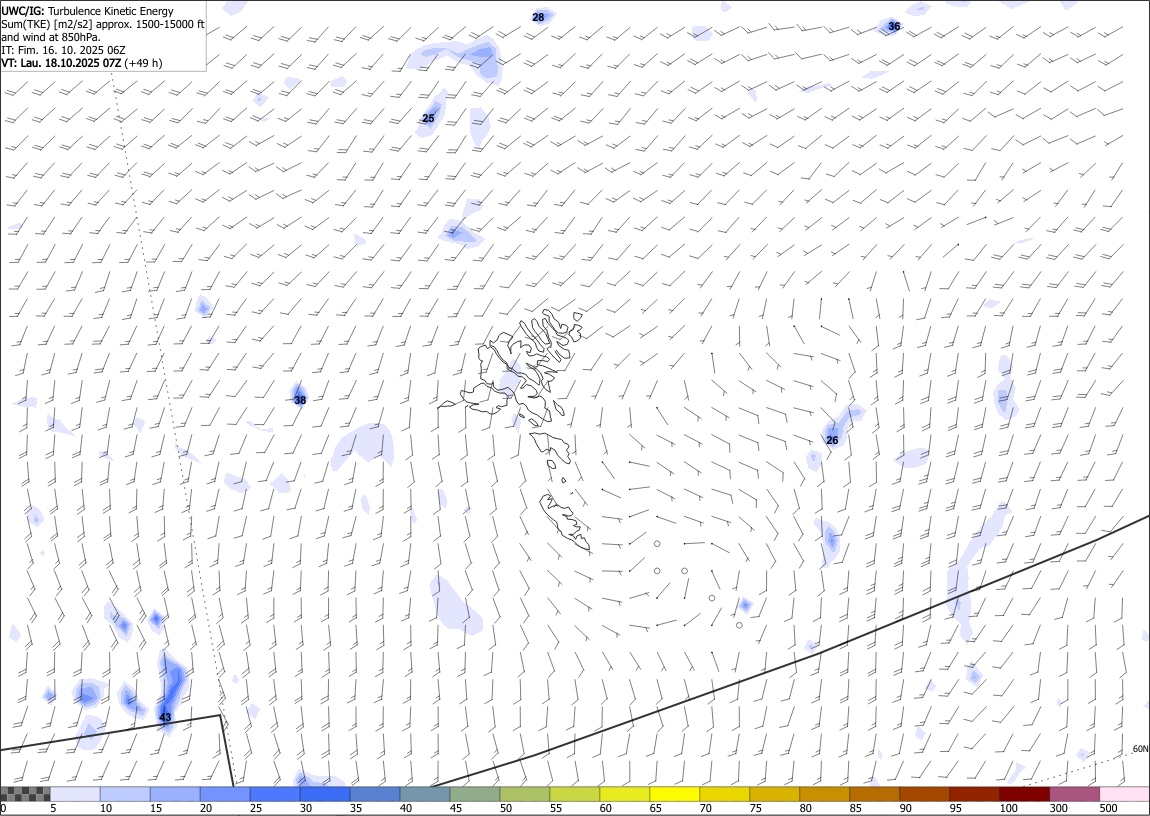This screenshot has height=816, width=1150.
Task: Pick the 10–15 light blue legend swatch
Action: pyautogui.click(x=125, y=794)
